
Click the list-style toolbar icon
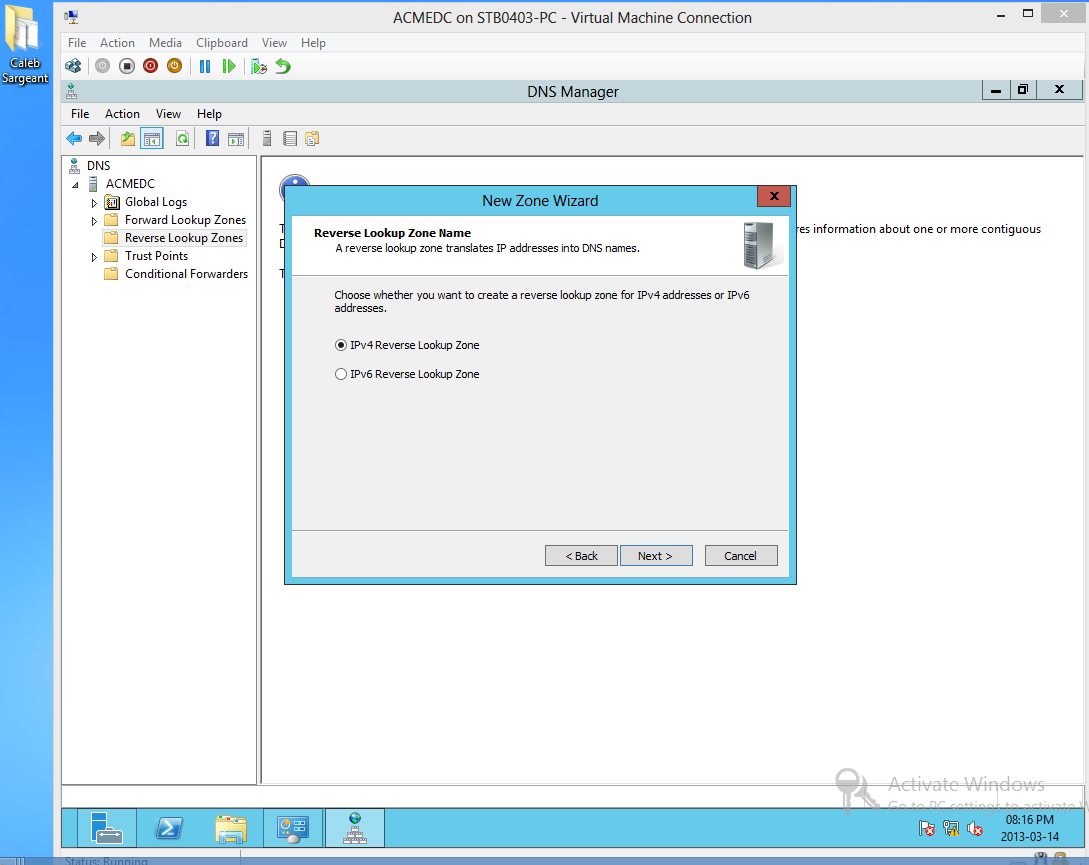pos(290,139)
